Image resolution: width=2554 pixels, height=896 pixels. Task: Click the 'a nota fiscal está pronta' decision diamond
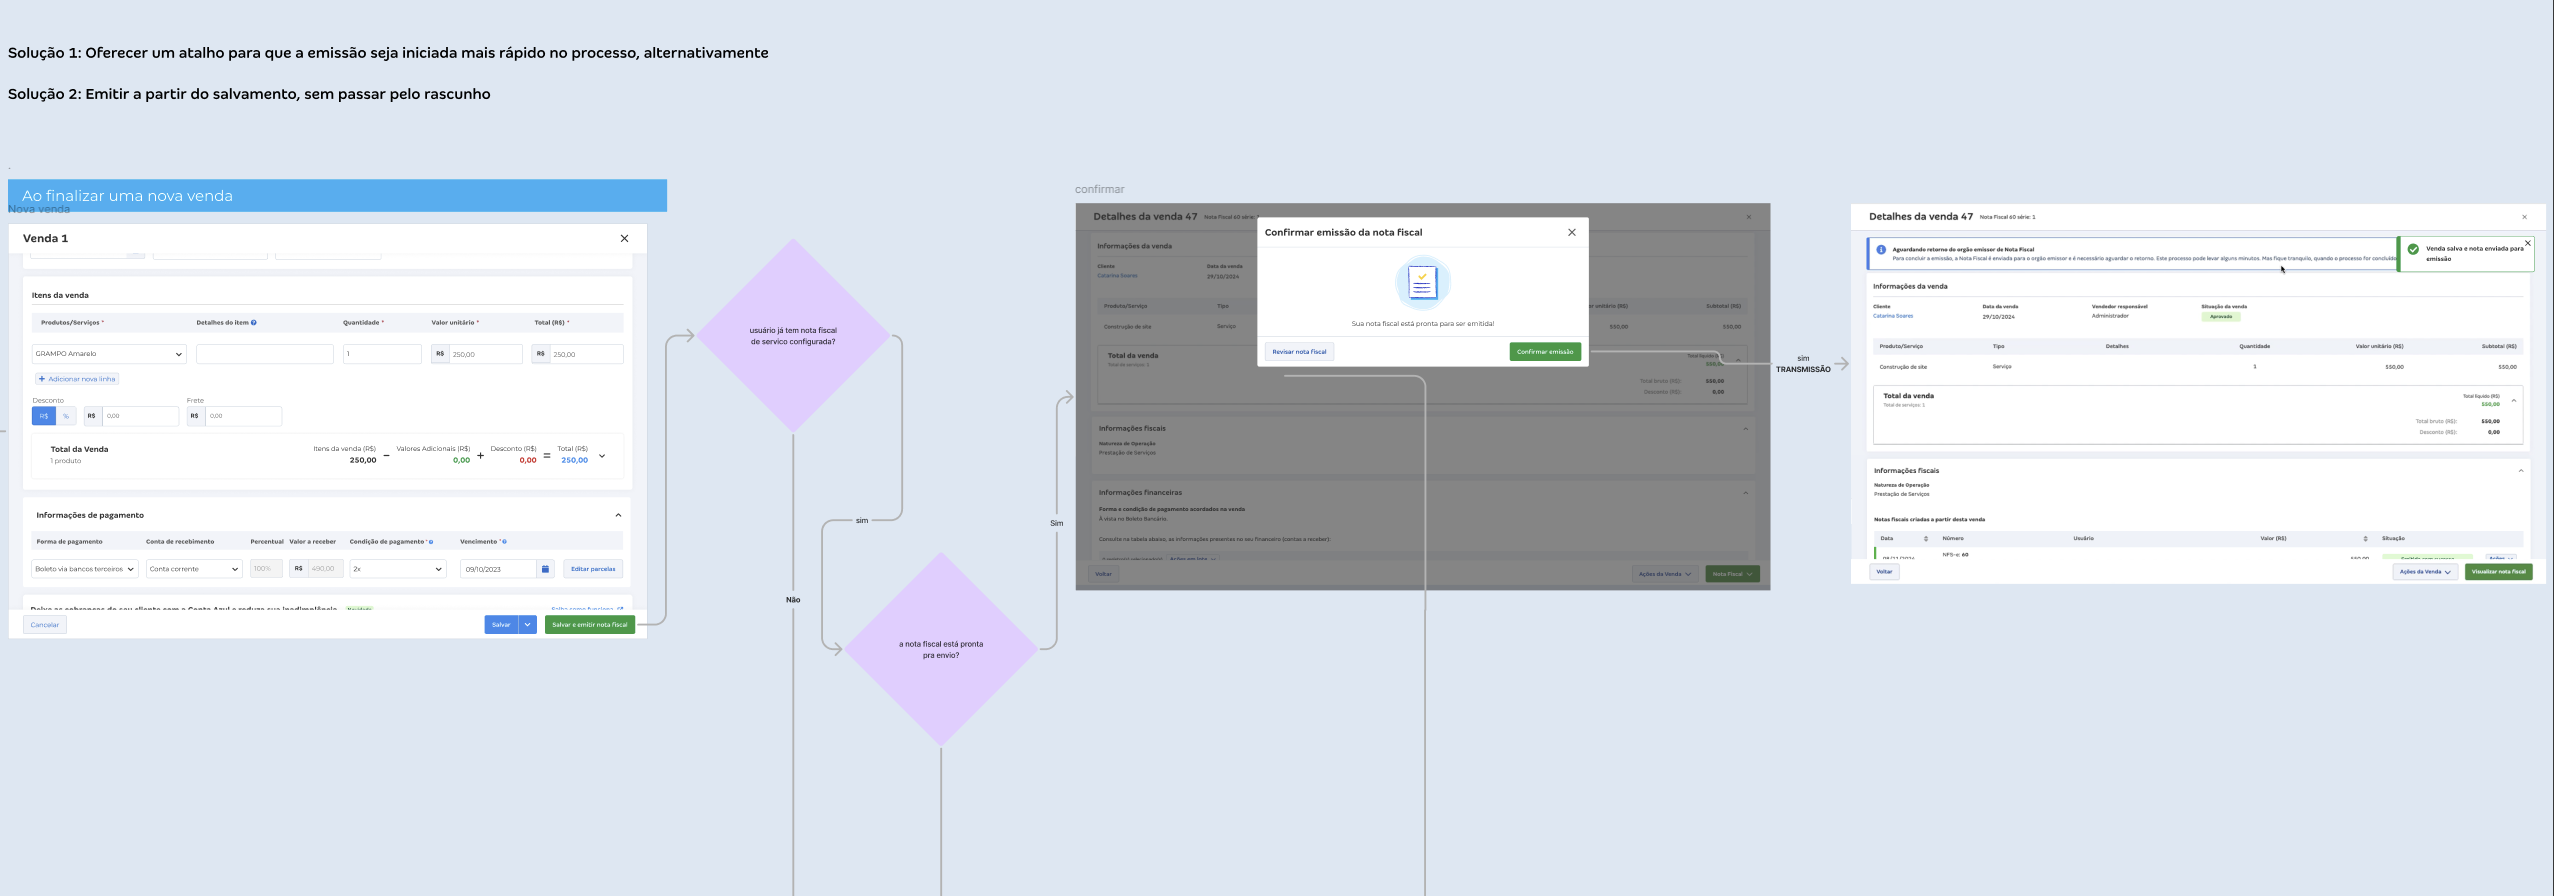click(941, 650)
